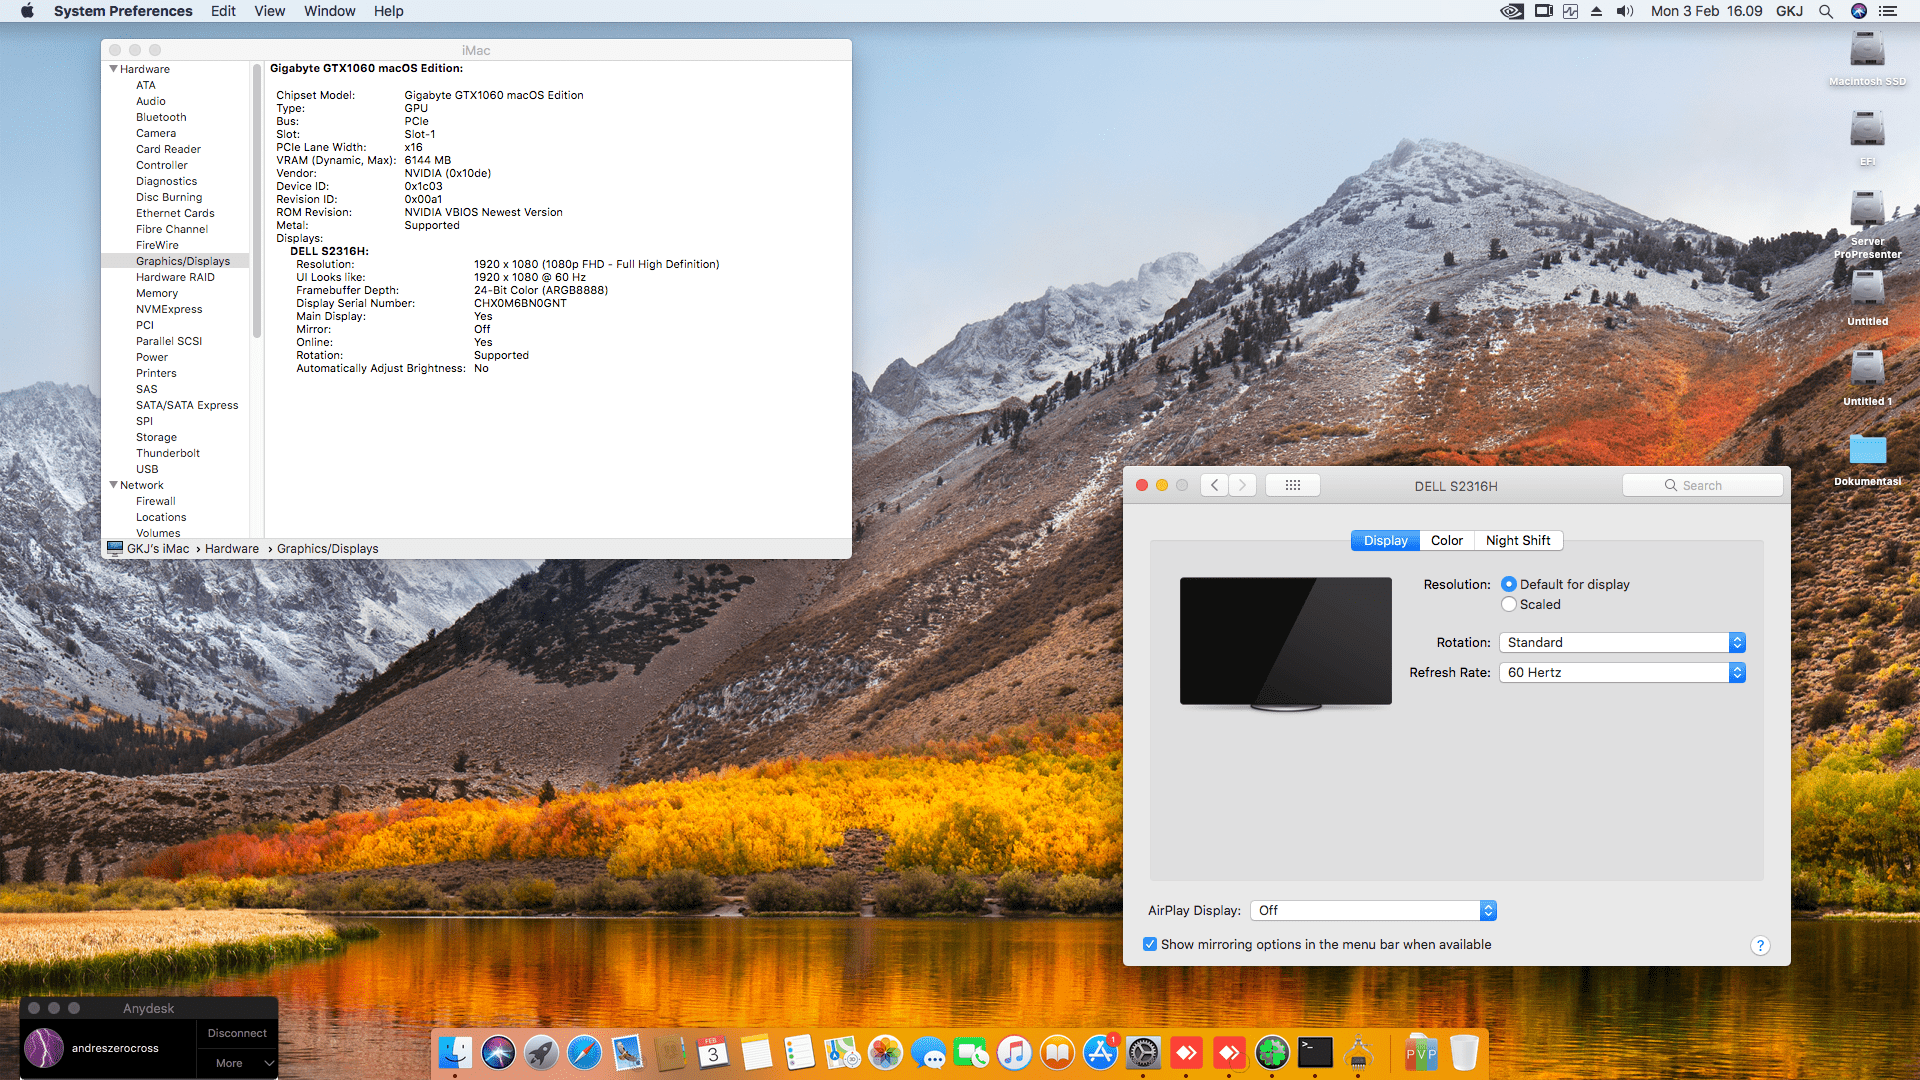Open Photos app in the Dock

[x=885, y=1052]
